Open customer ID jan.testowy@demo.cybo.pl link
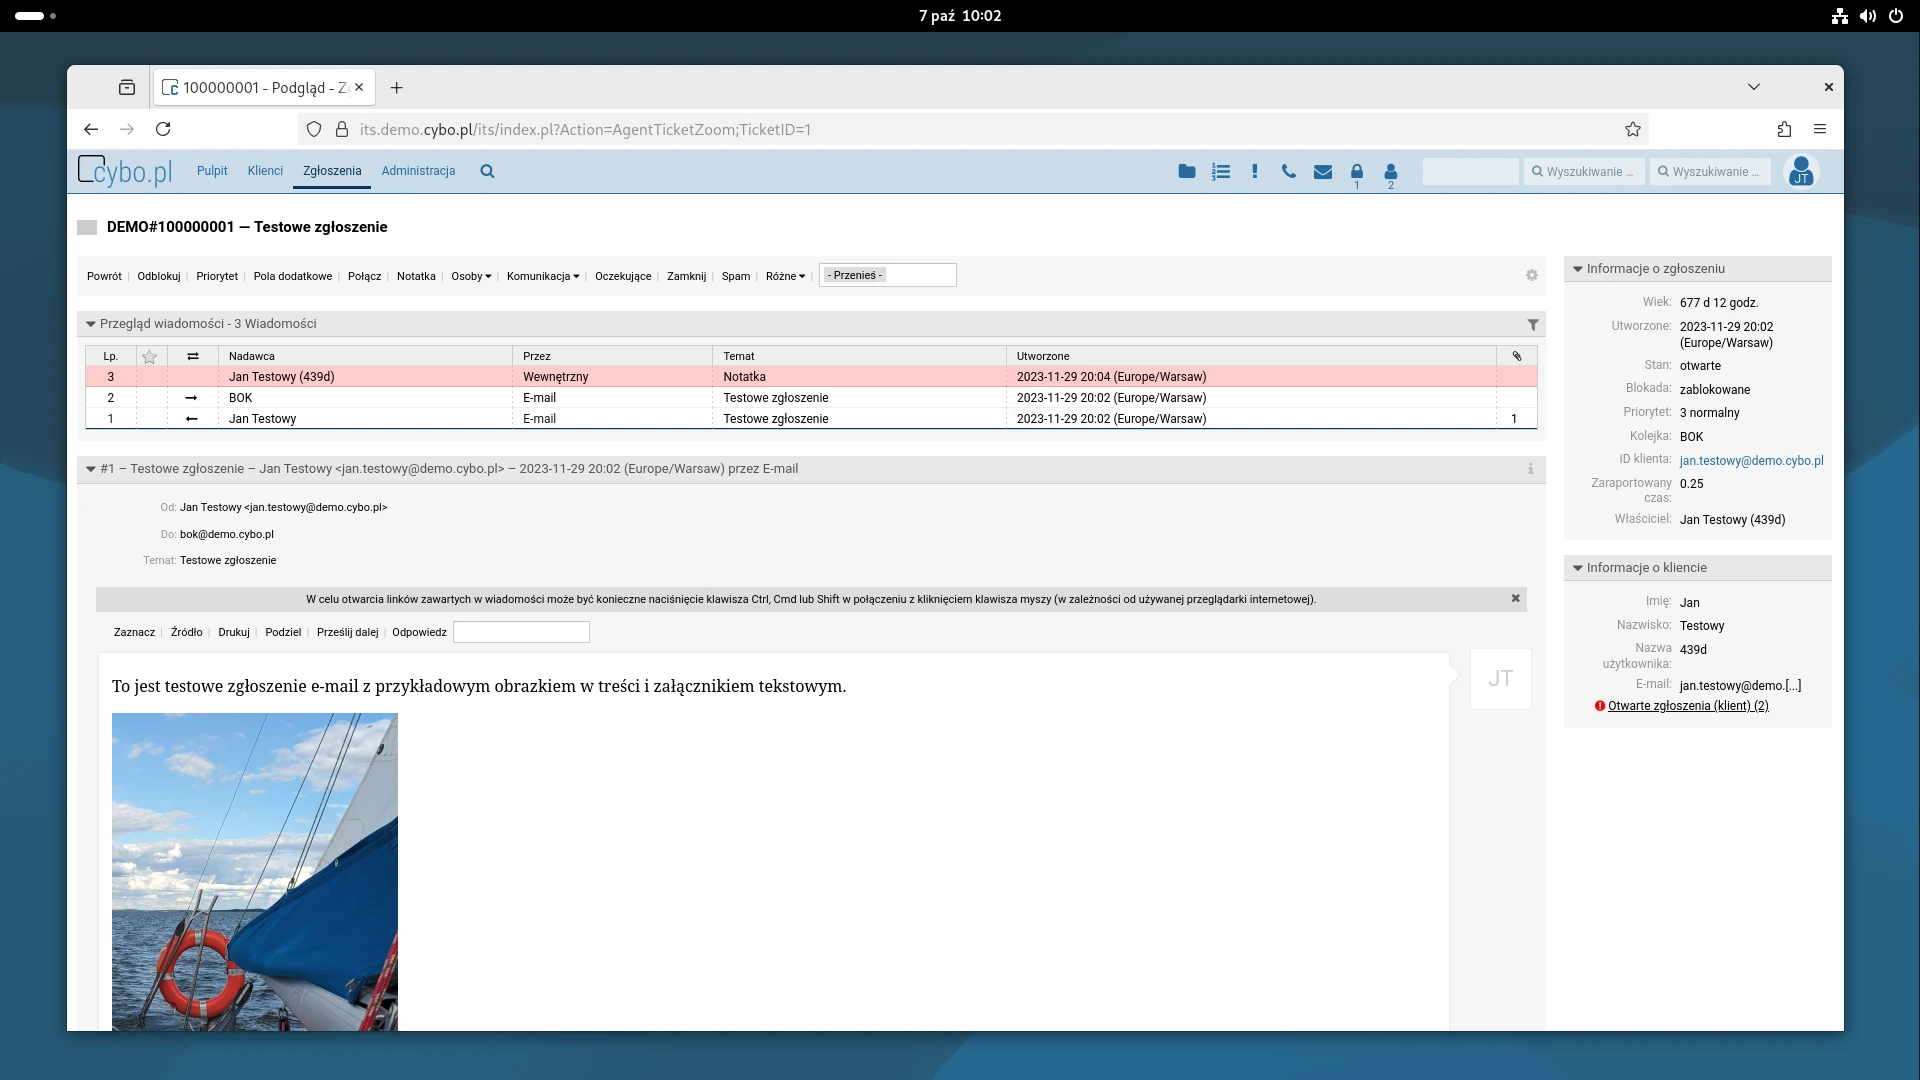The image size is (1920, 1080). (x=1751, y=461)
